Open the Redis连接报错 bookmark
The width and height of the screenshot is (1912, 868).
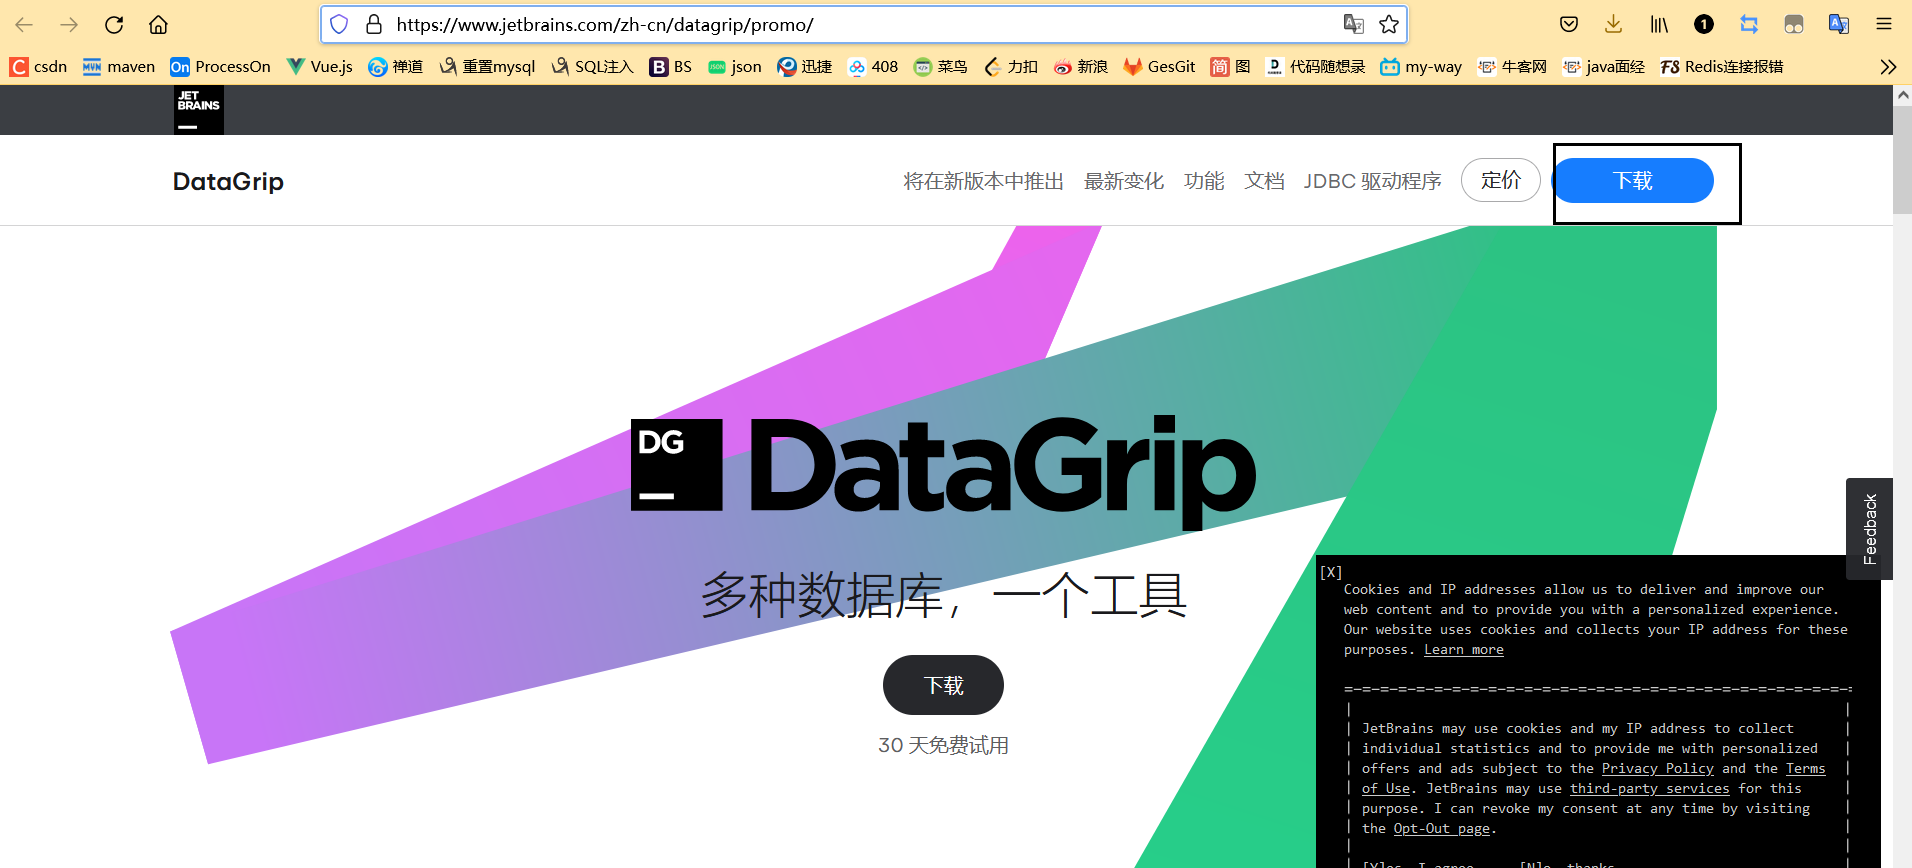(1721, 67)
